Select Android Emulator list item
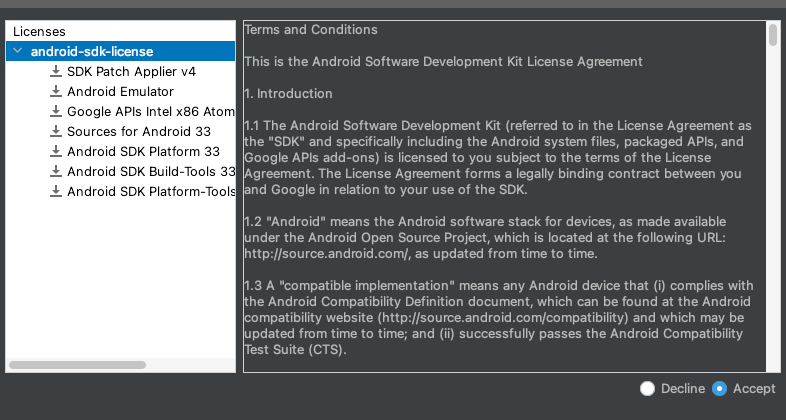786x420 pixels. click(120, 92)
